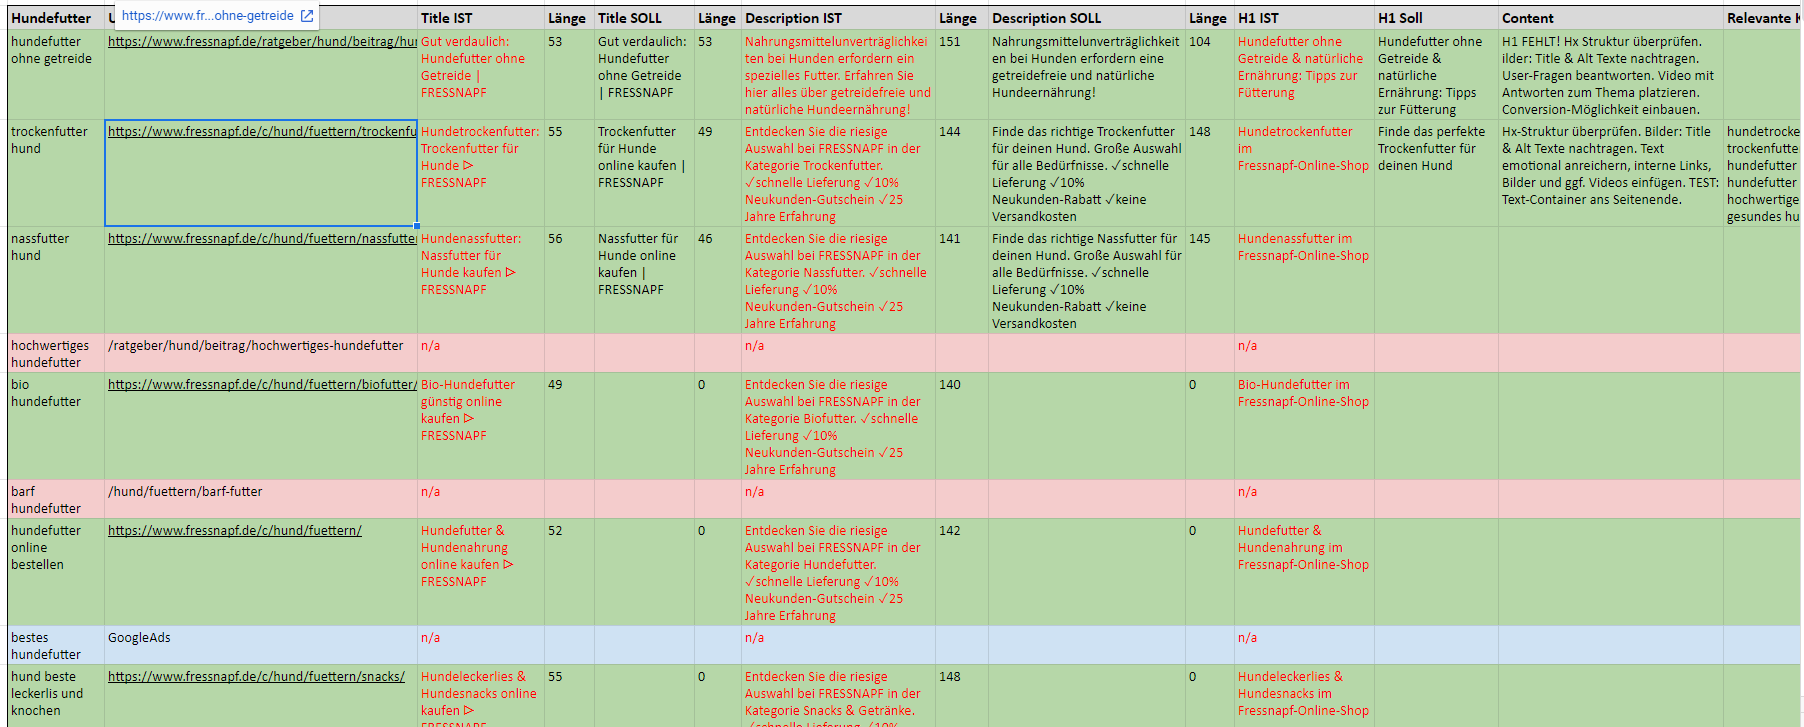Select the 'hundefutter online bestellen' keyword cell
Screen dimensions: 1804x727
point(56,573)
